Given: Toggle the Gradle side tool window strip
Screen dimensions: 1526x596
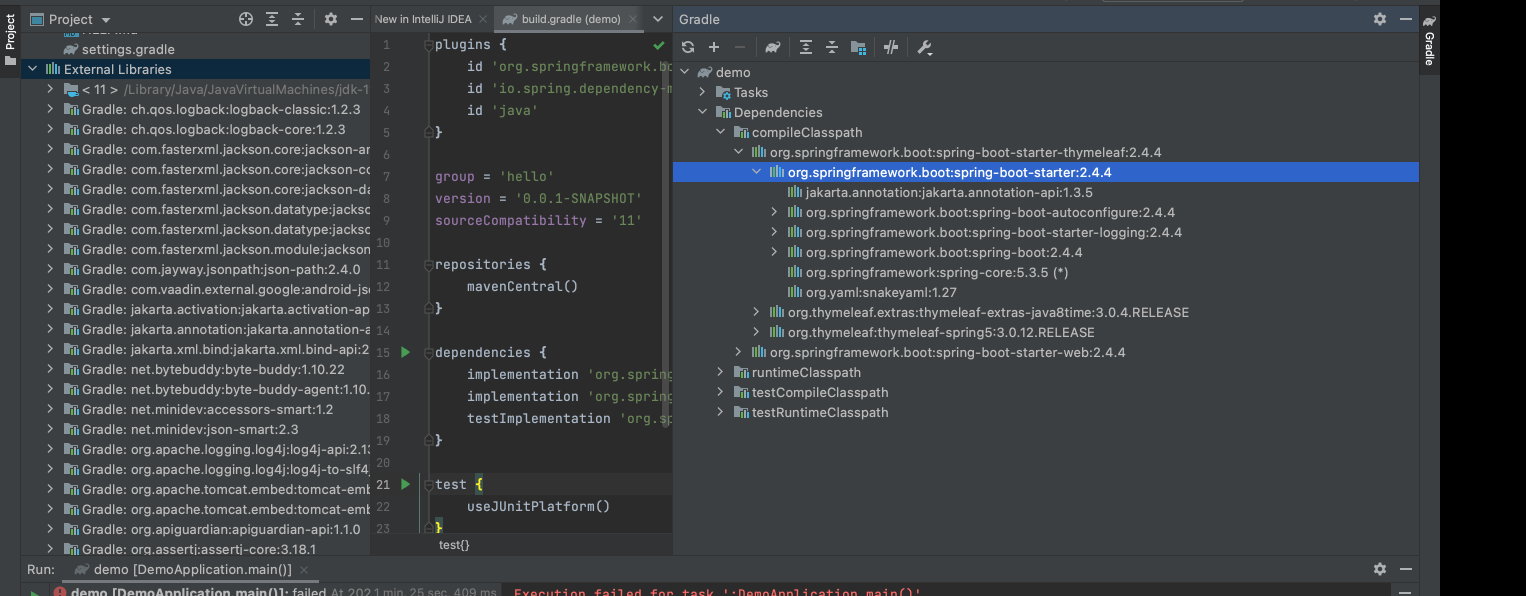Looking at the screenshot, I should click(1429, 40).
